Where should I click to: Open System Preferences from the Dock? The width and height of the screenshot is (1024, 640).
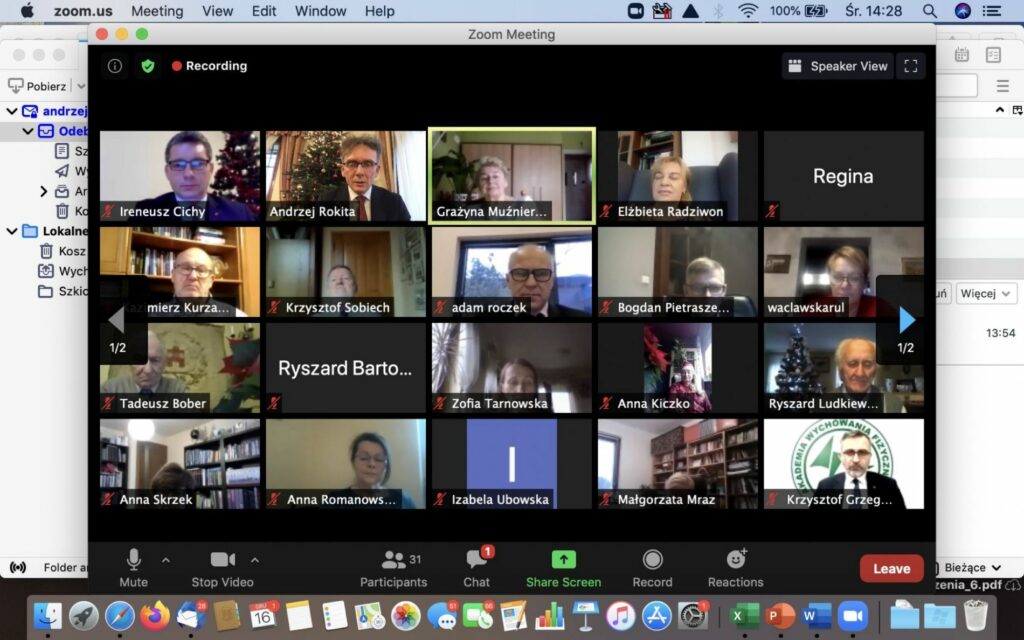pos(692,616)
